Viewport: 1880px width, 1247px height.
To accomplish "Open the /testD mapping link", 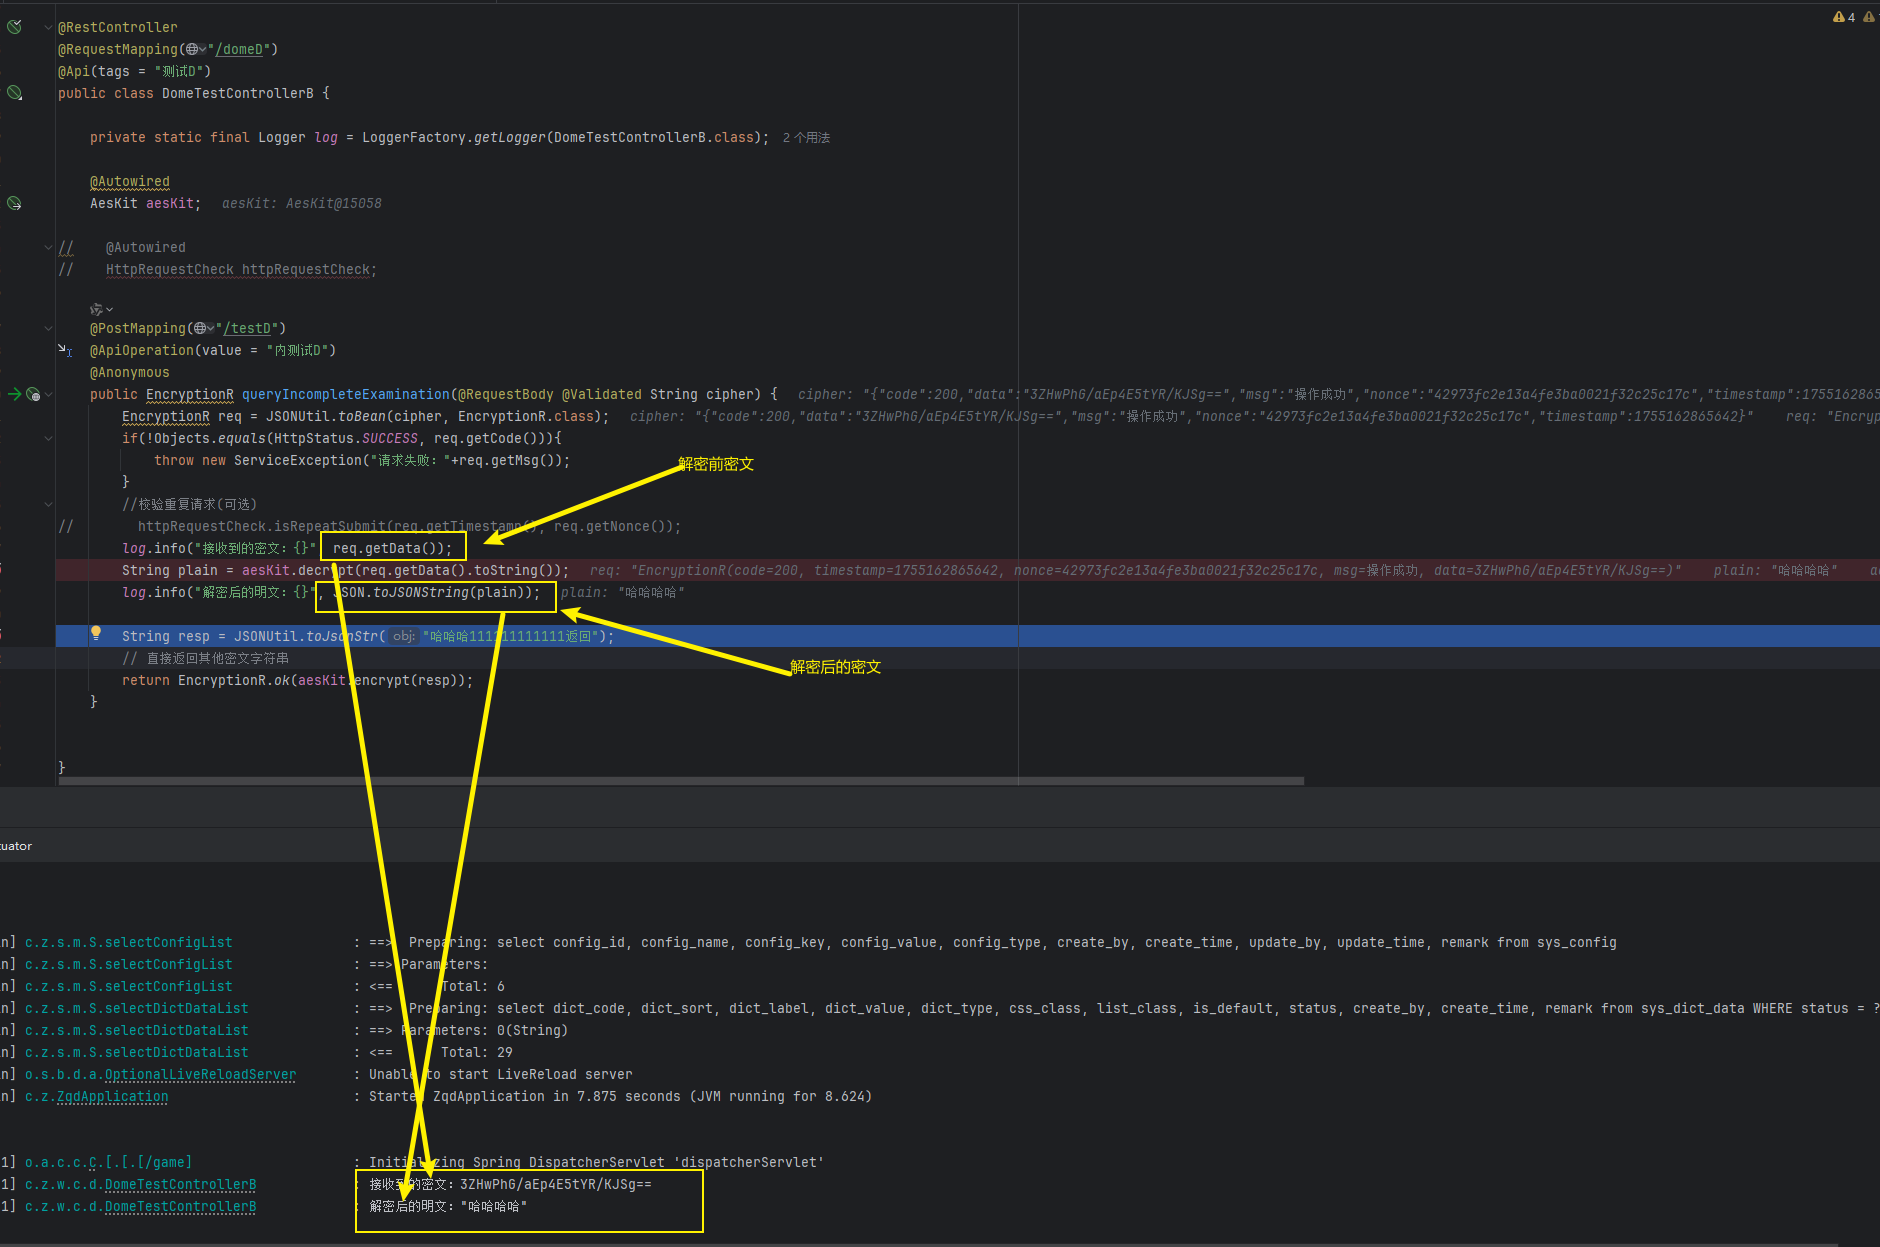I will (249, 328).
